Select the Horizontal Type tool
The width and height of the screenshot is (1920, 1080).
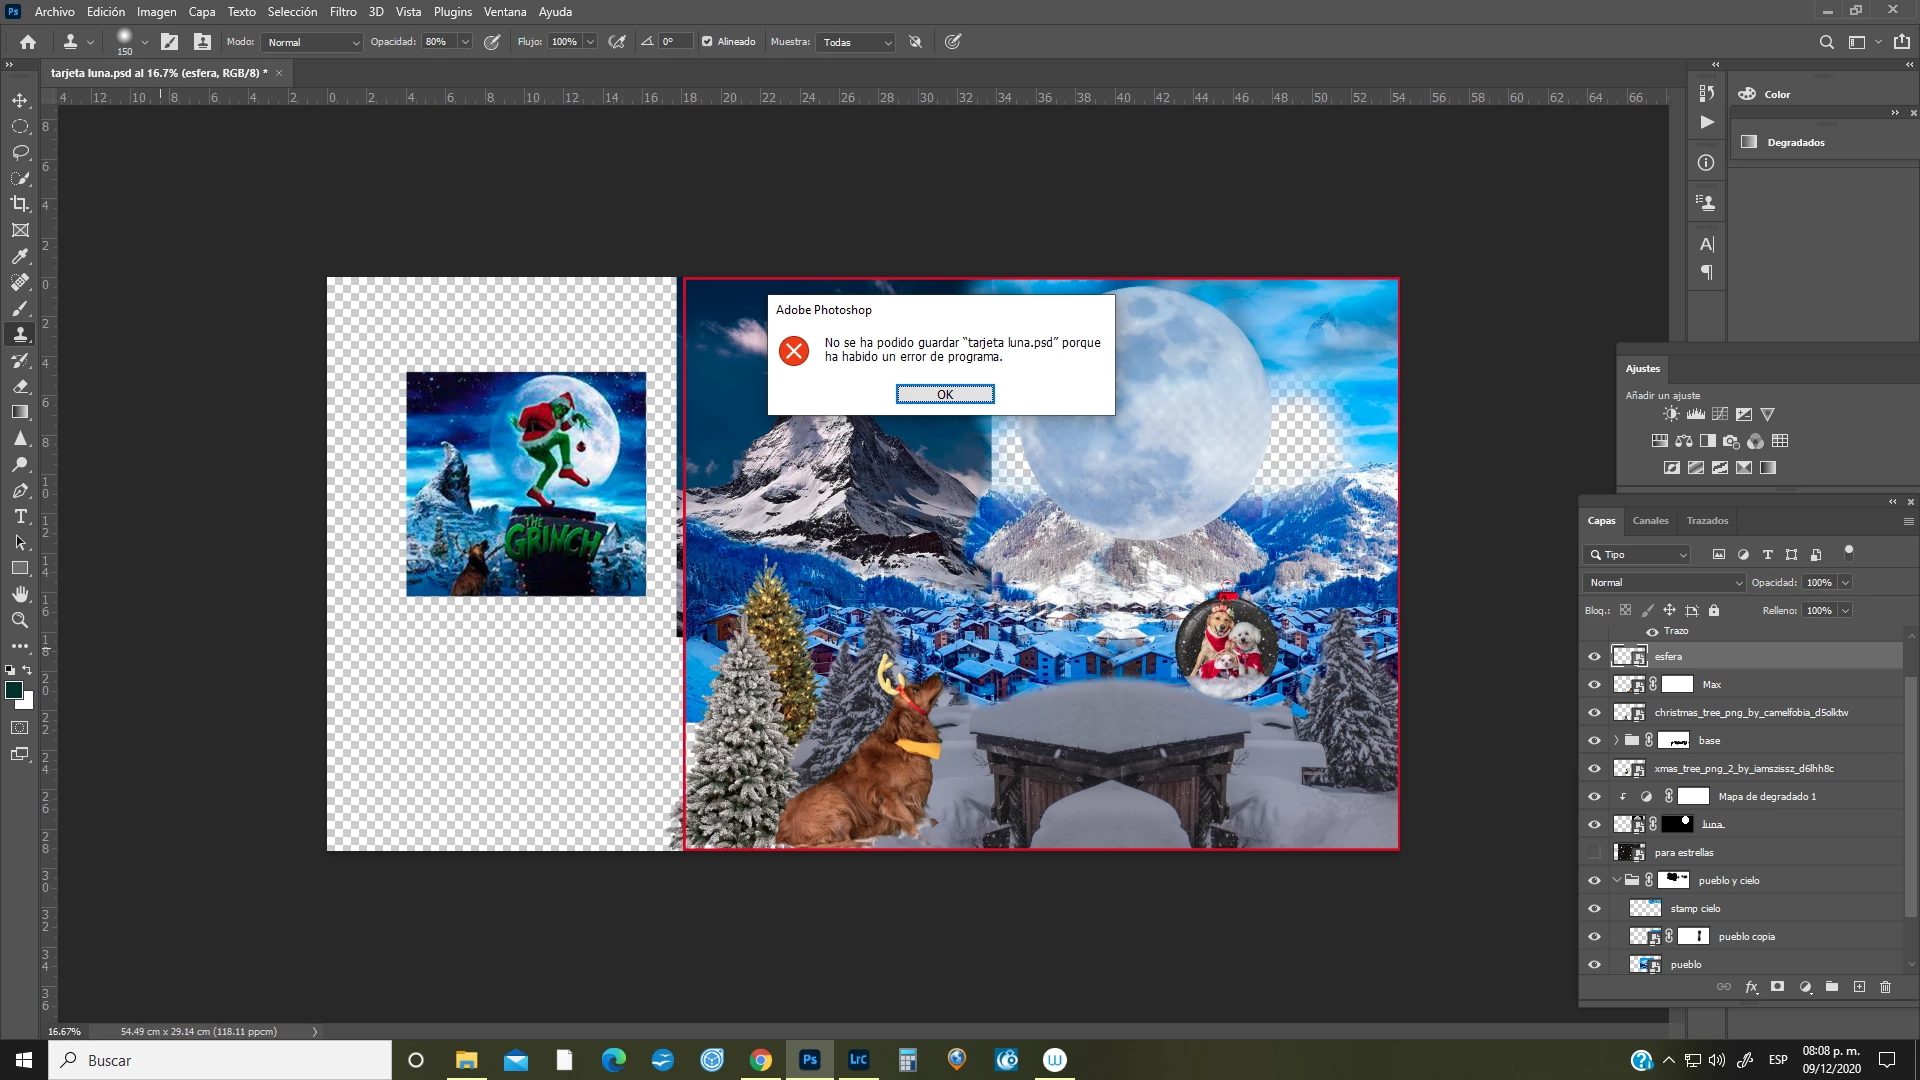coord(20,516)
